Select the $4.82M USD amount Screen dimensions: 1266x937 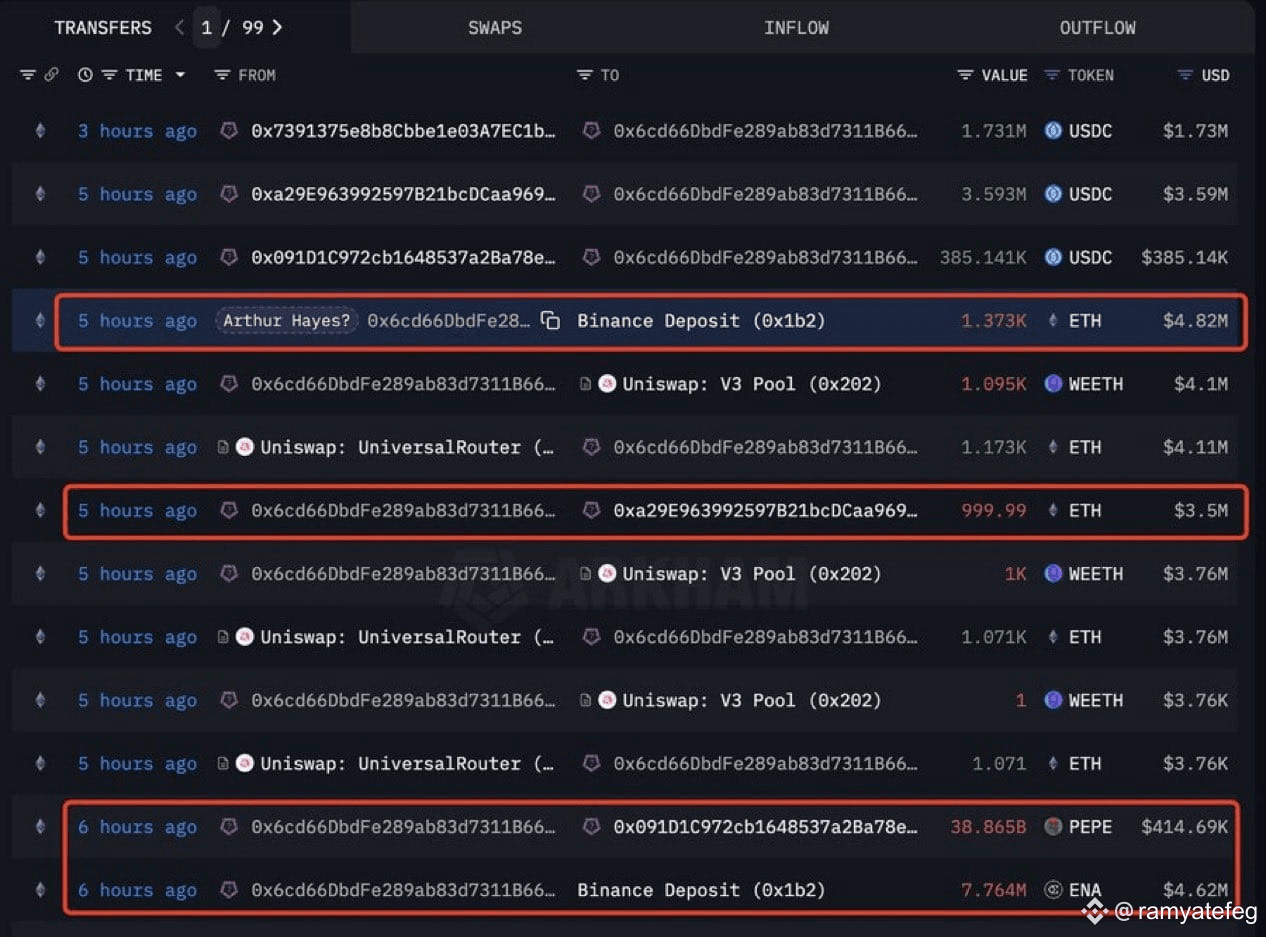(x=1195, y=321)
